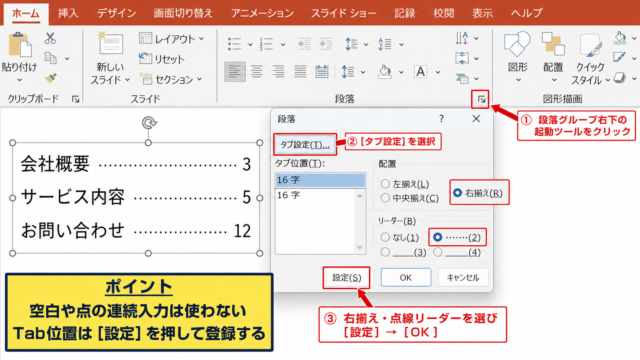Open the 挿入 tab

click(x=68, y=13)
